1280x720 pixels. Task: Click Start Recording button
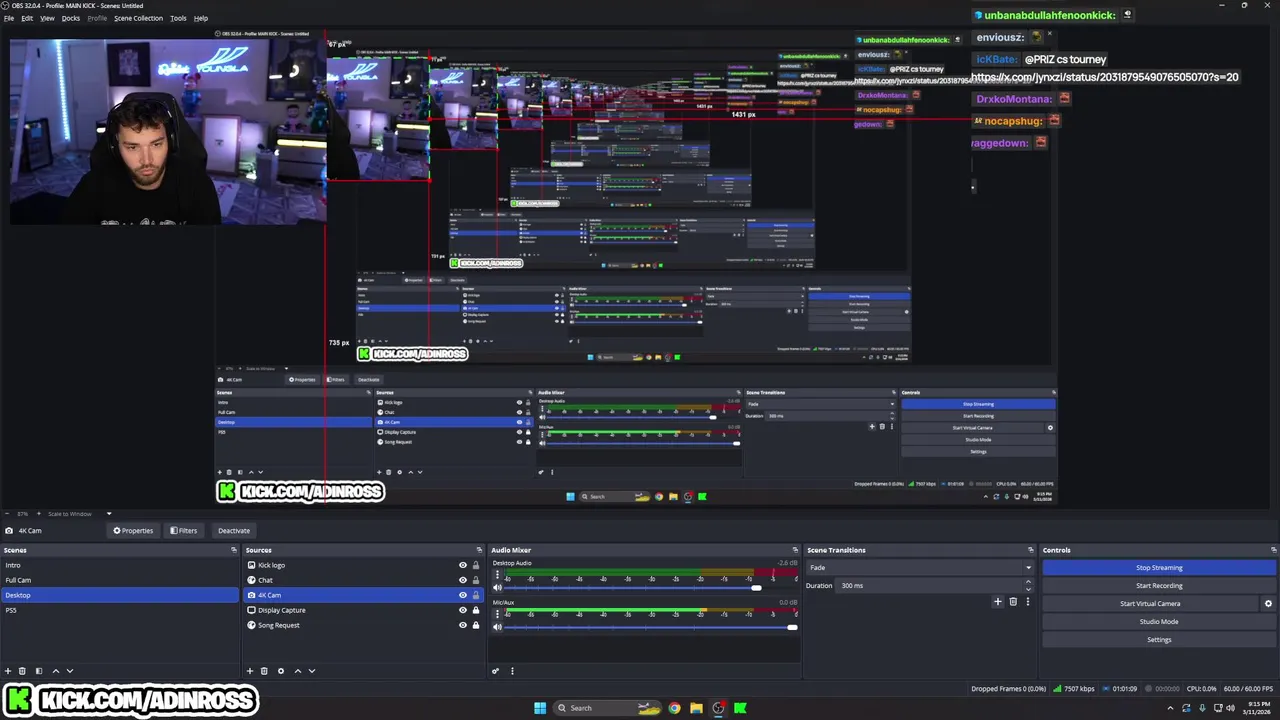(x=1159, y=586)
